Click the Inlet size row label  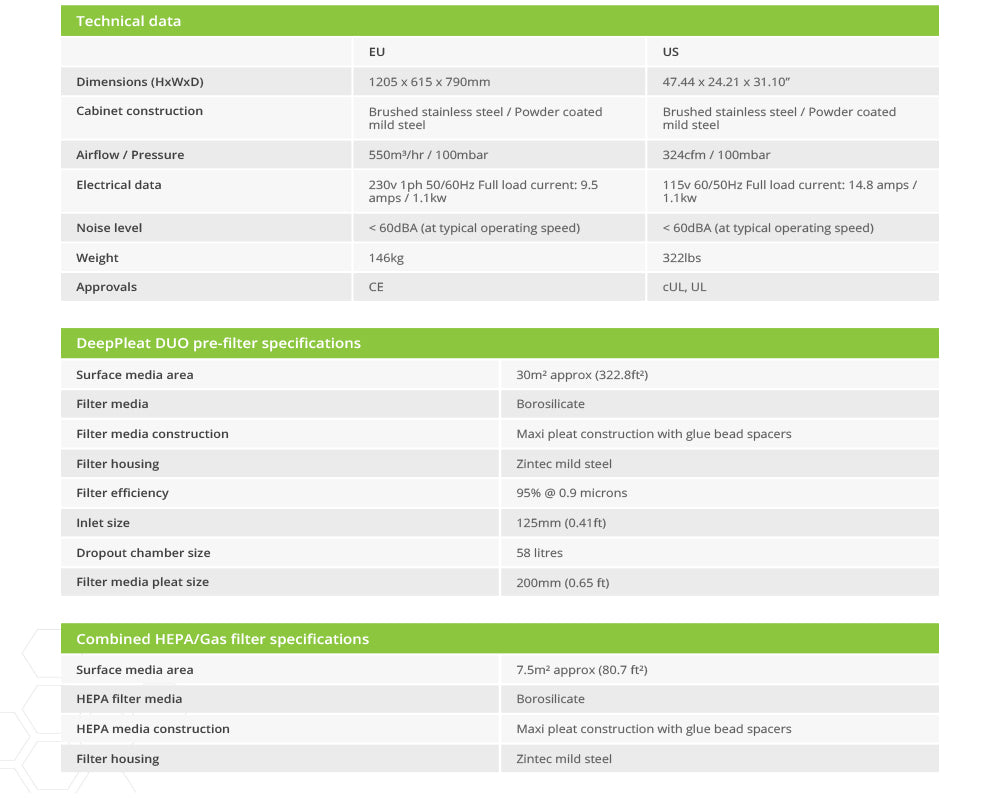(x=103, y=523)
